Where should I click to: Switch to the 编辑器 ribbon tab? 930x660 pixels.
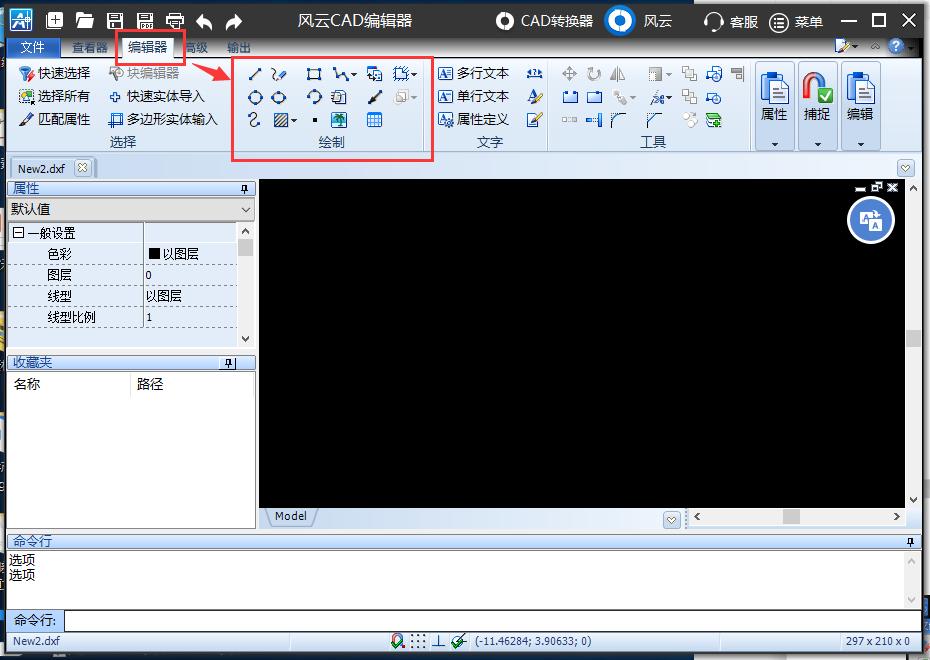pos(148,47)
